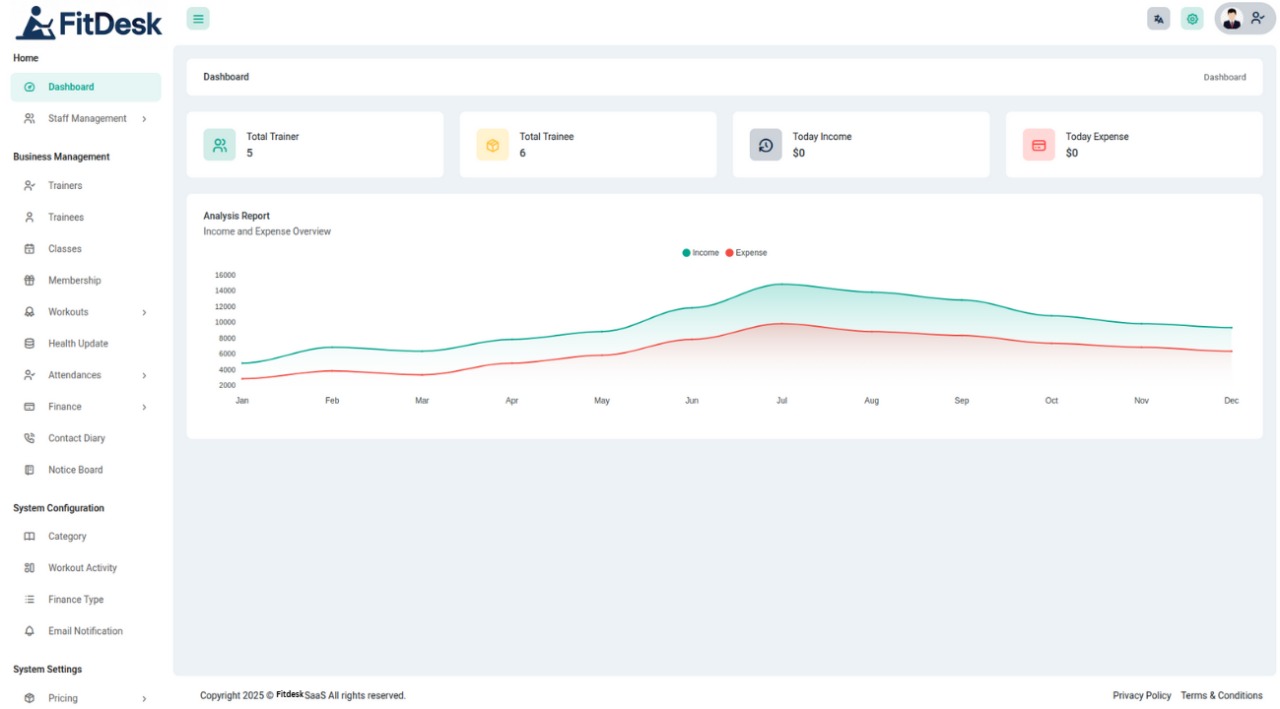
Task: Open the Trainers menu item
Action: (x=65, y=186)
